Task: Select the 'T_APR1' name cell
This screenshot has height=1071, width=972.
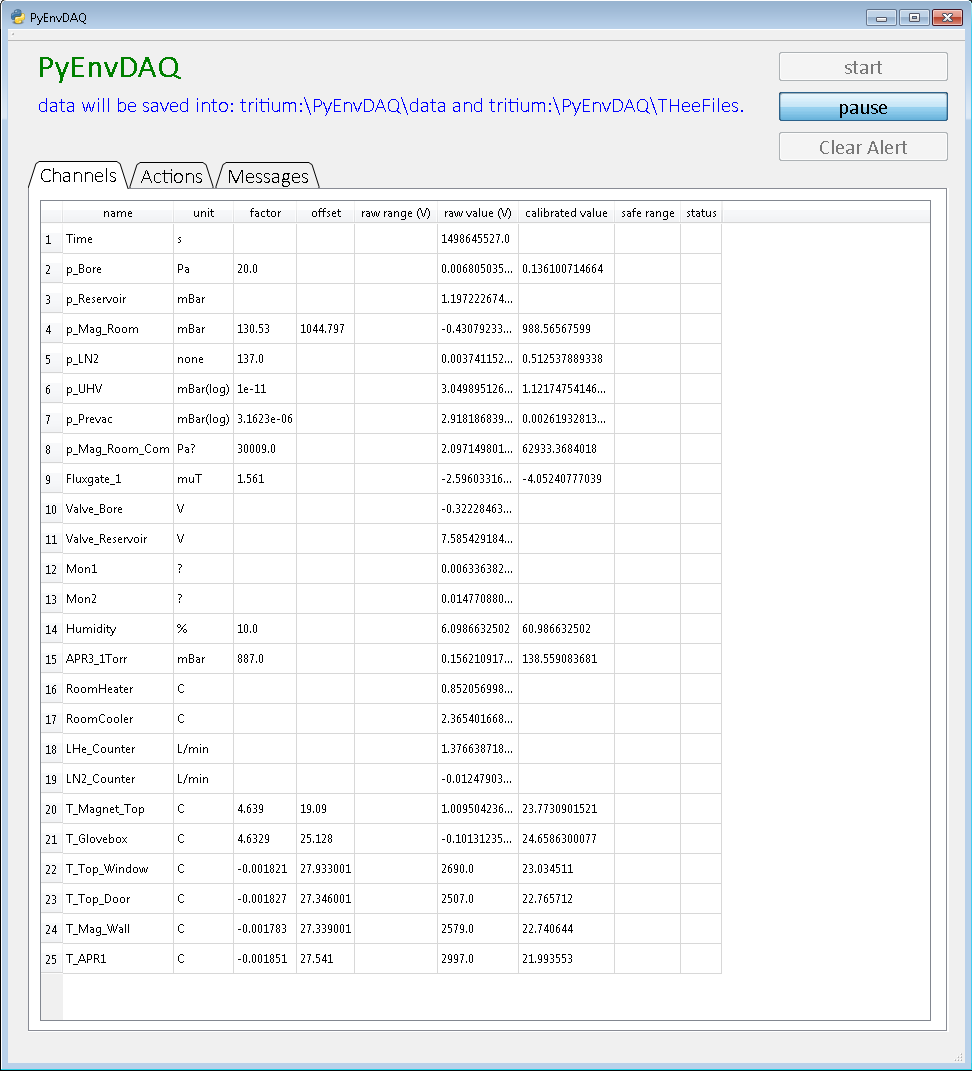Action: [x=118, y=959]
